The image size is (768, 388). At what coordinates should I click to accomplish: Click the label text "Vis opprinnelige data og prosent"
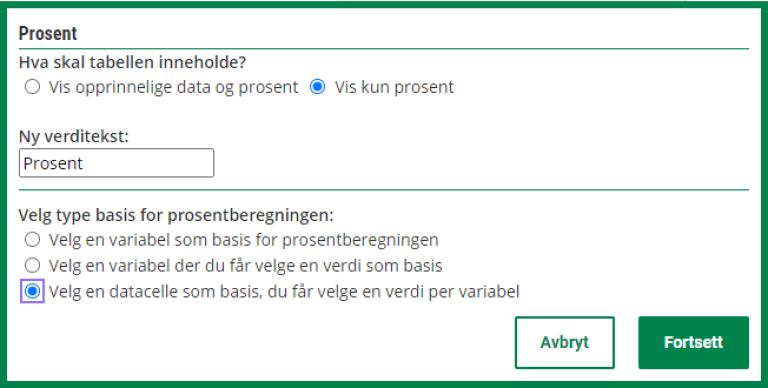[x=173, y=87]
